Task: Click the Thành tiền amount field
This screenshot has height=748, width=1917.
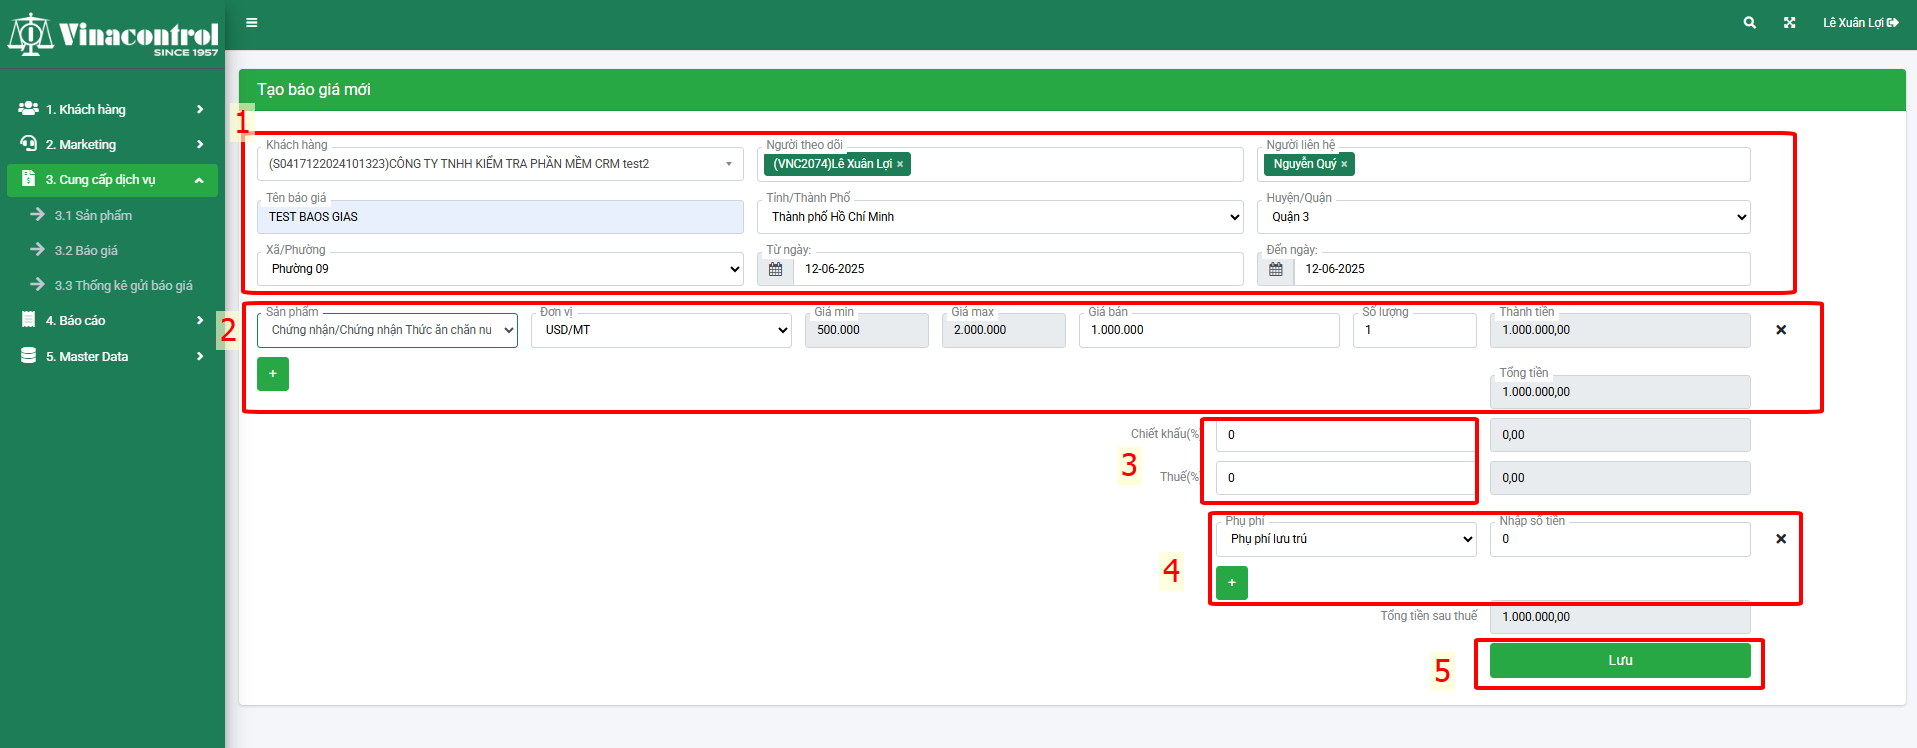Action: click(x=1620, y=330)
